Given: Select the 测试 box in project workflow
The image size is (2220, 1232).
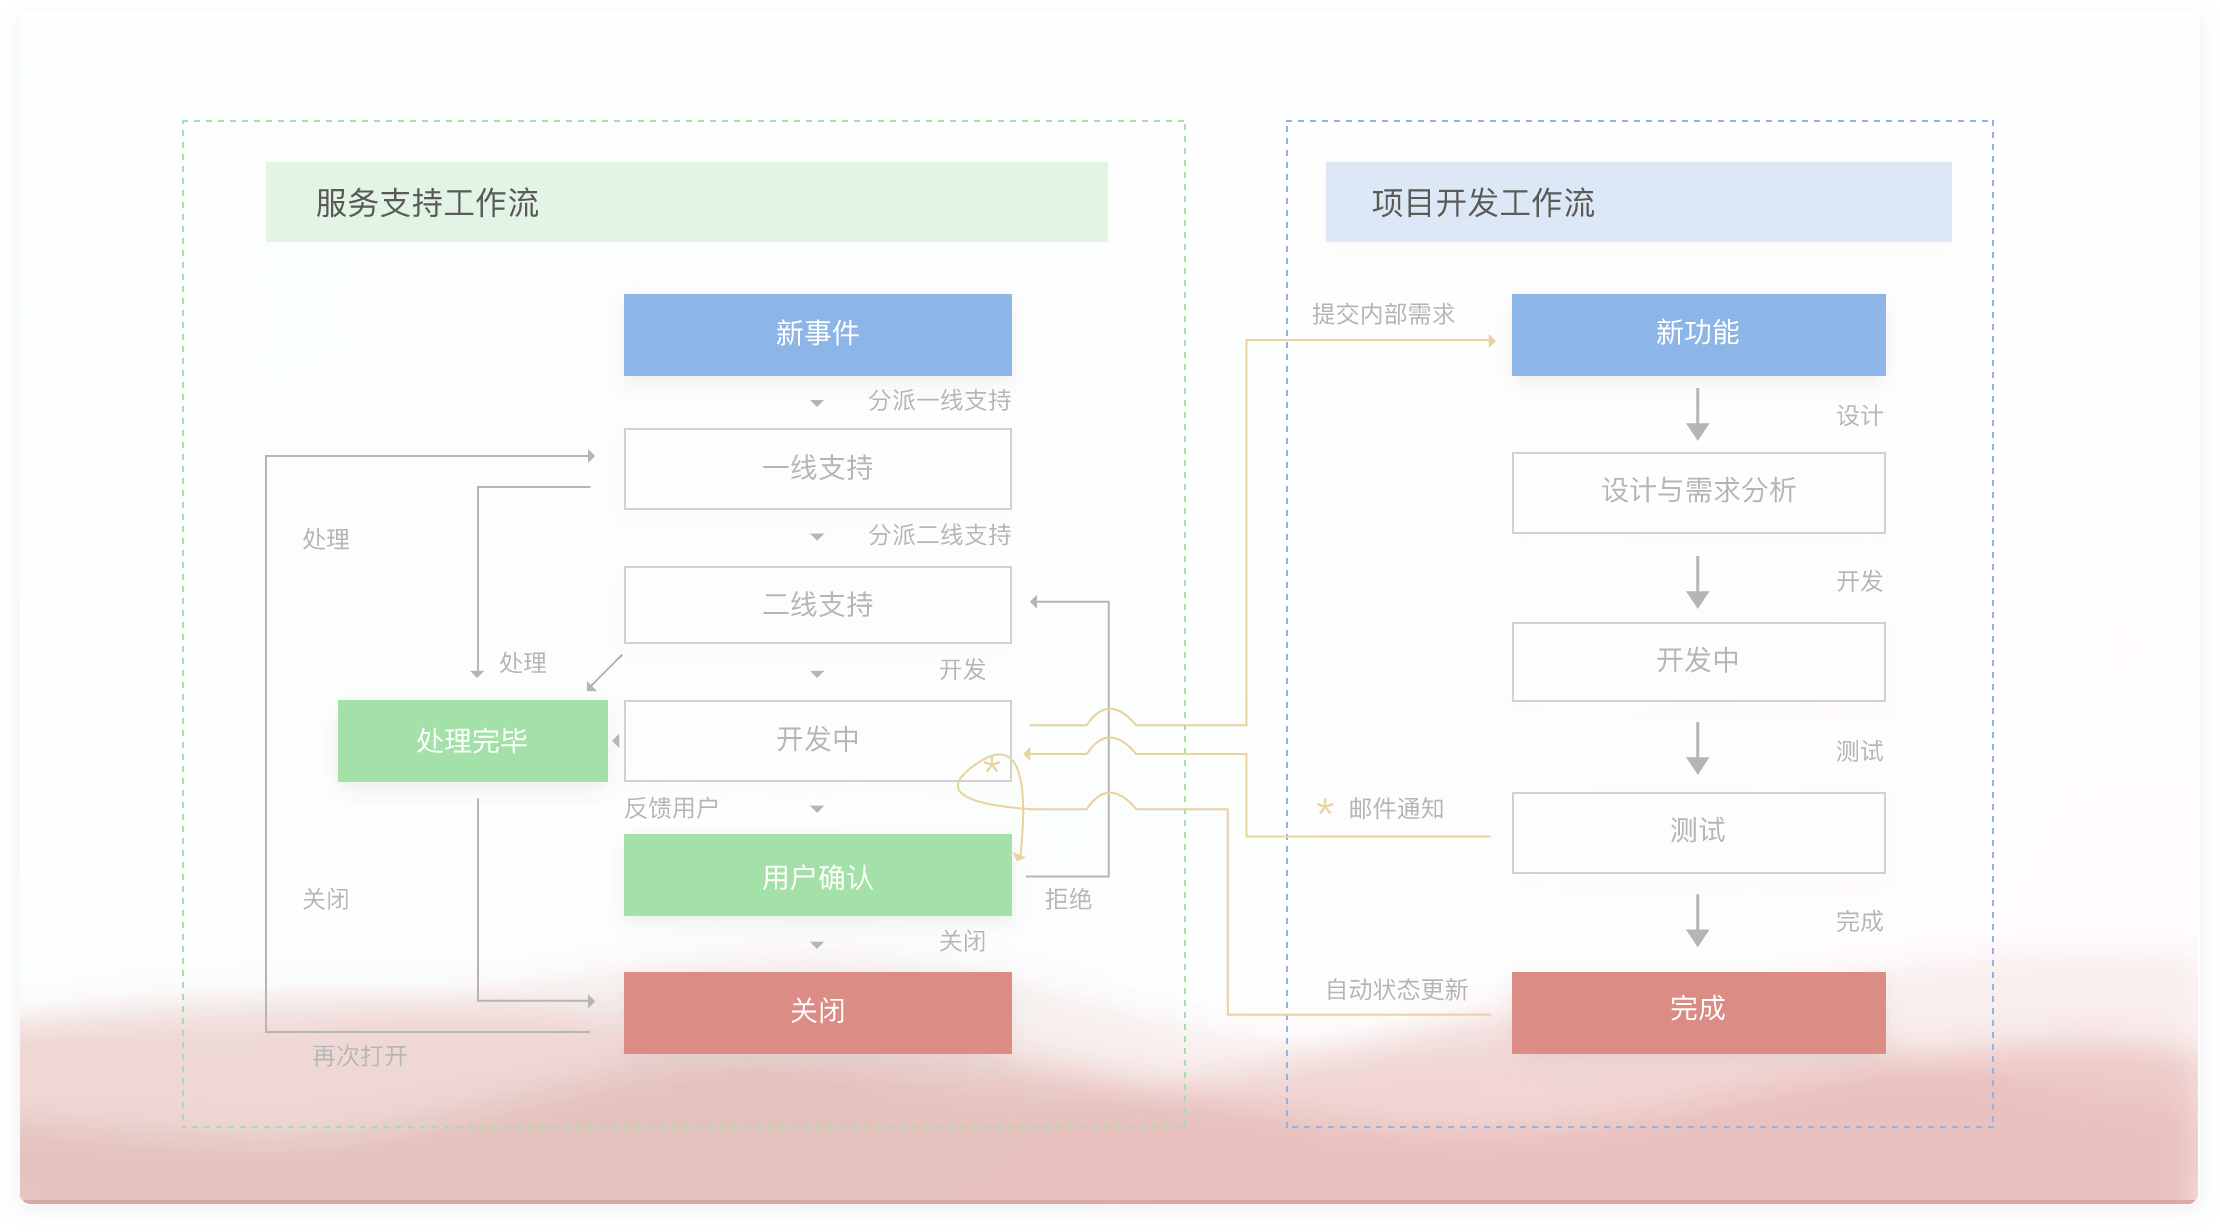Looking at the screenshot, I should 1698,832.
